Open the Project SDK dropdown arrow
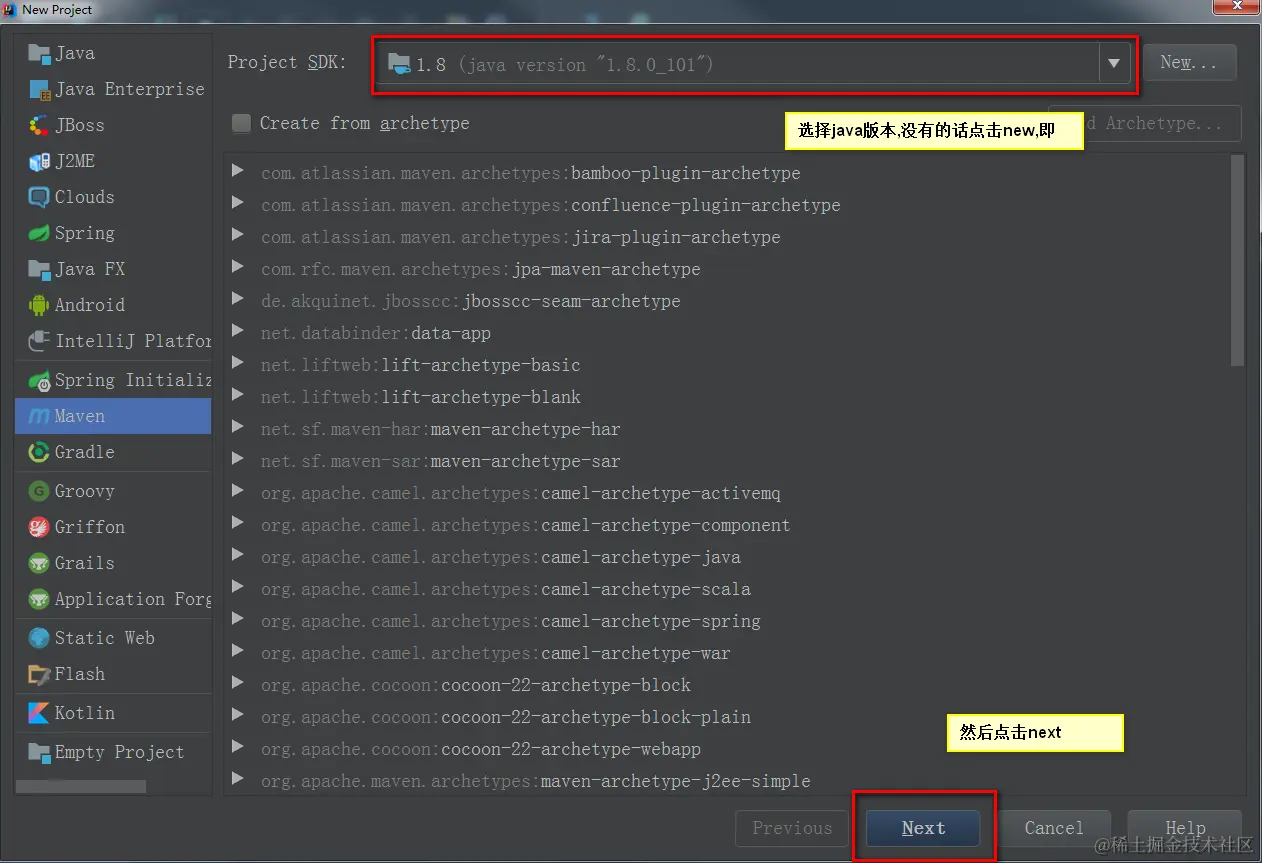This screenshot has width=1262, height=863. 1114,64
